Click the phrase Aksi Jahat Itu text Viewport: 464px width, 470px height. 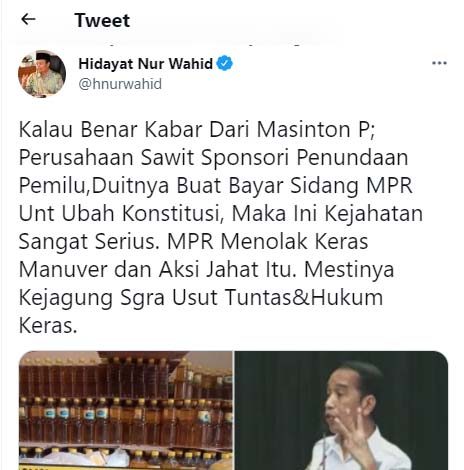coord(228,269)
